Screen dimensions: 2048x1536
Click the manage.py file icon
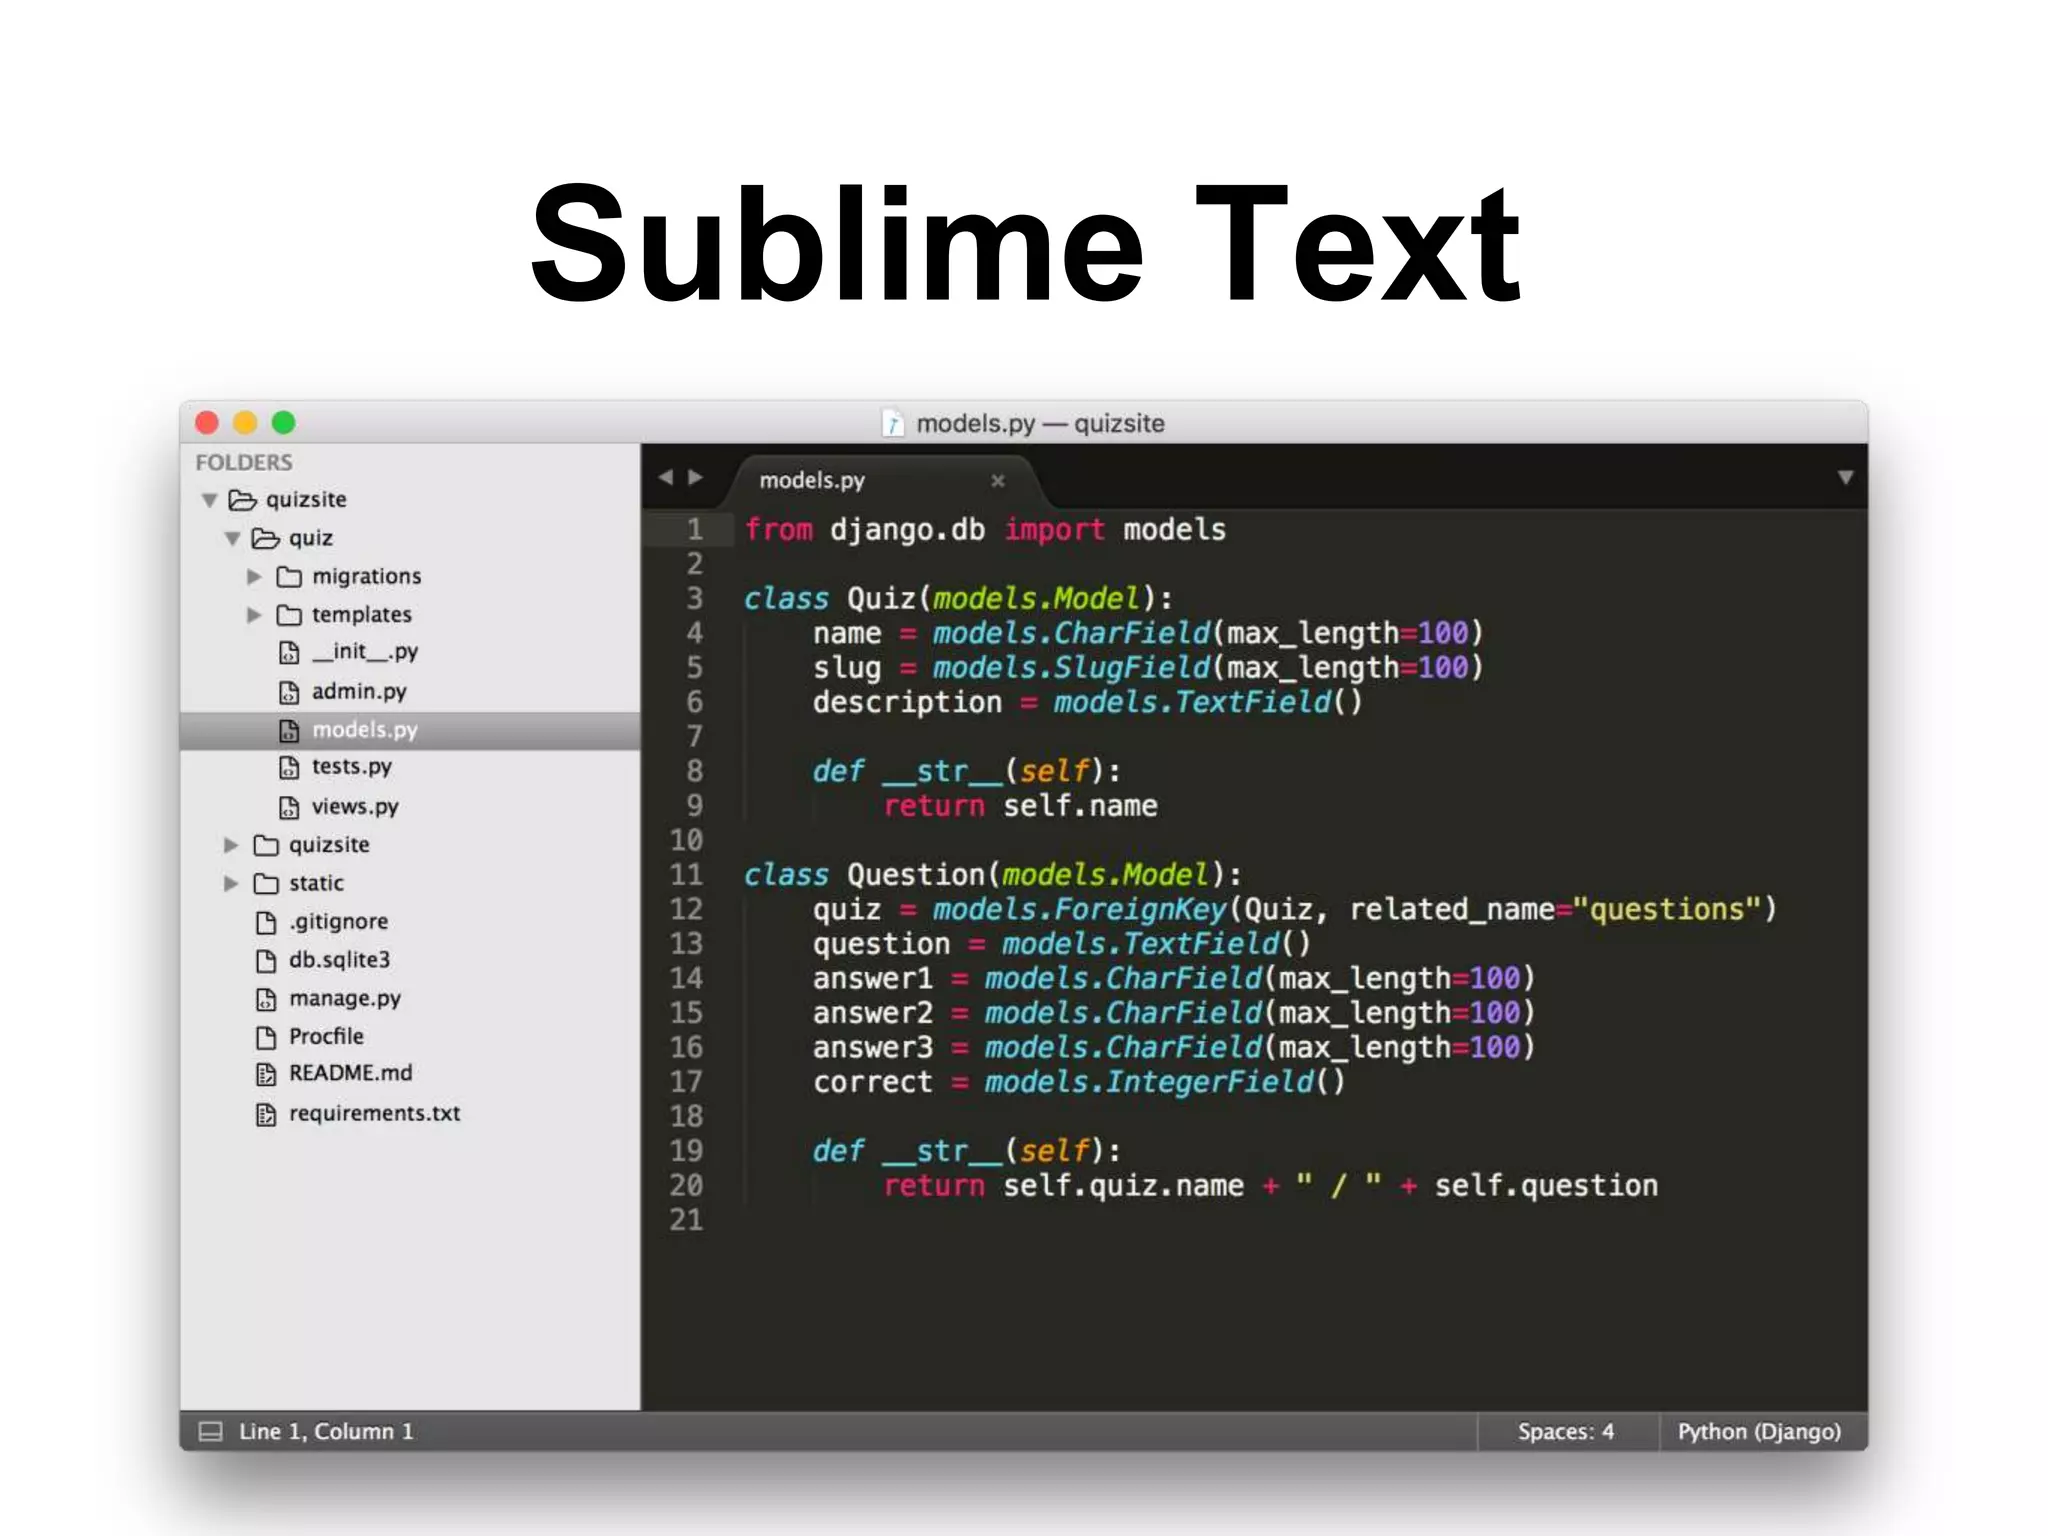pyautogui.click(x=266, y=999)
